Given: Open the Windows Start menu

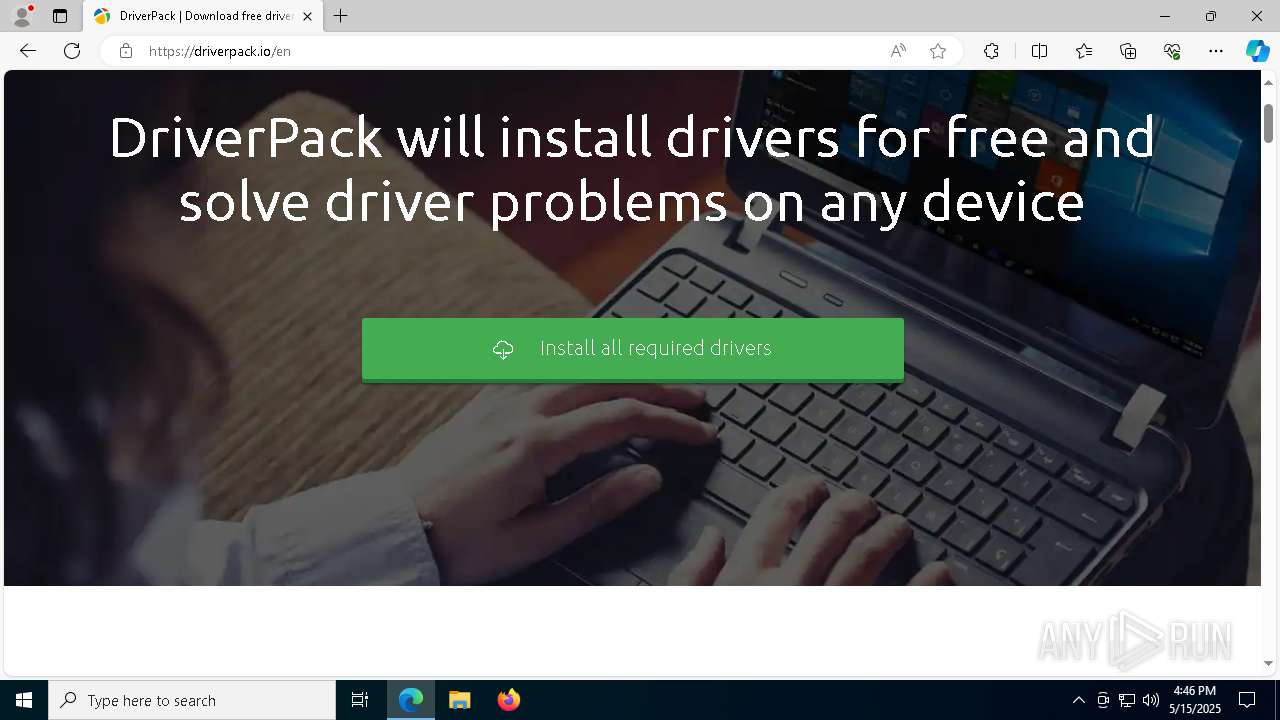Looking at the screenshot, I should pyautogui.click(x=24, y=700).
